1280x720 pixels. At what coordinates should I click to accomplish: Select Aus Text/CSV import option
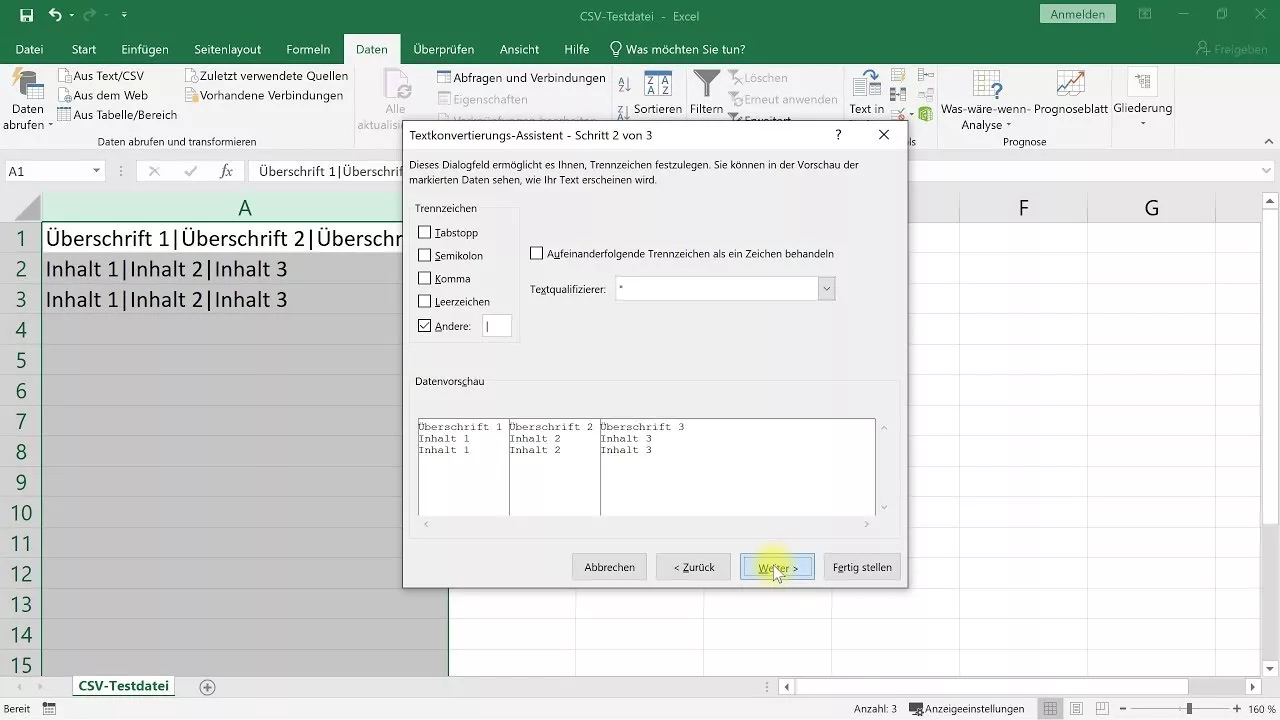pos(110,76)
